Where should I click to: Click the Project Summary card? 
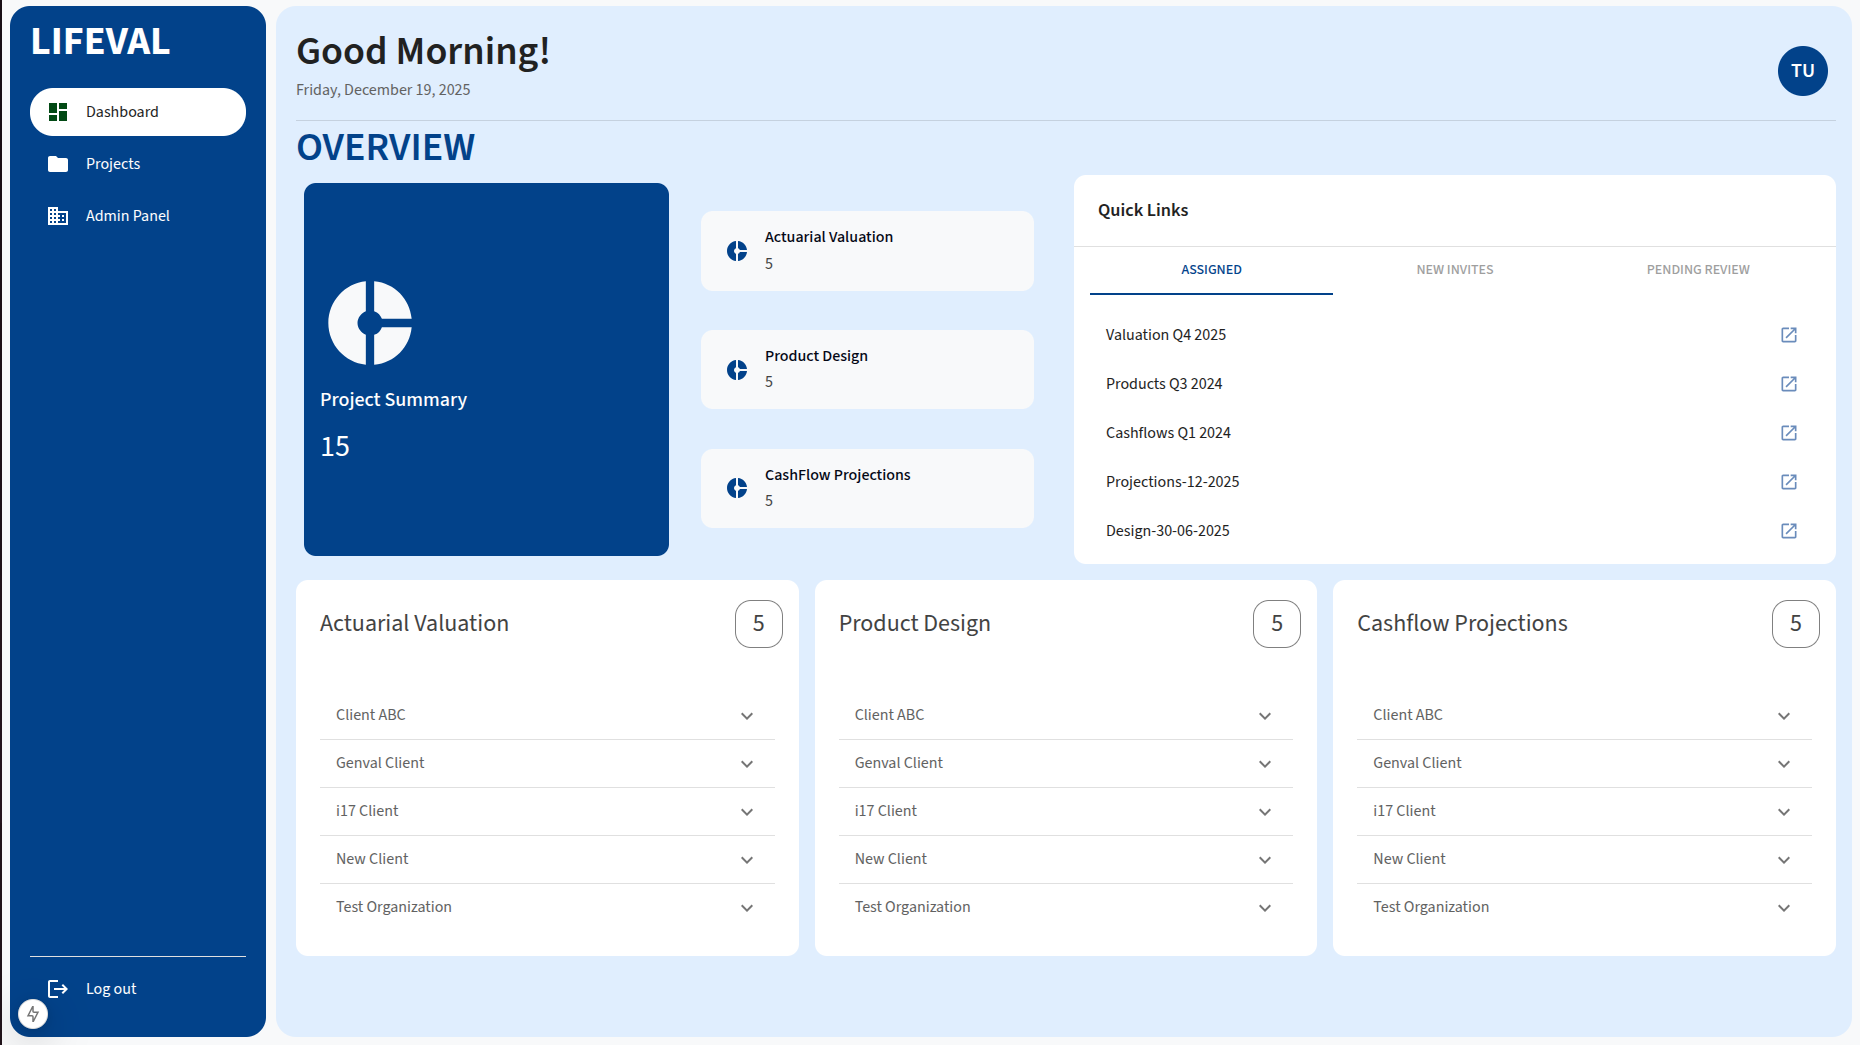click(486, 369)
